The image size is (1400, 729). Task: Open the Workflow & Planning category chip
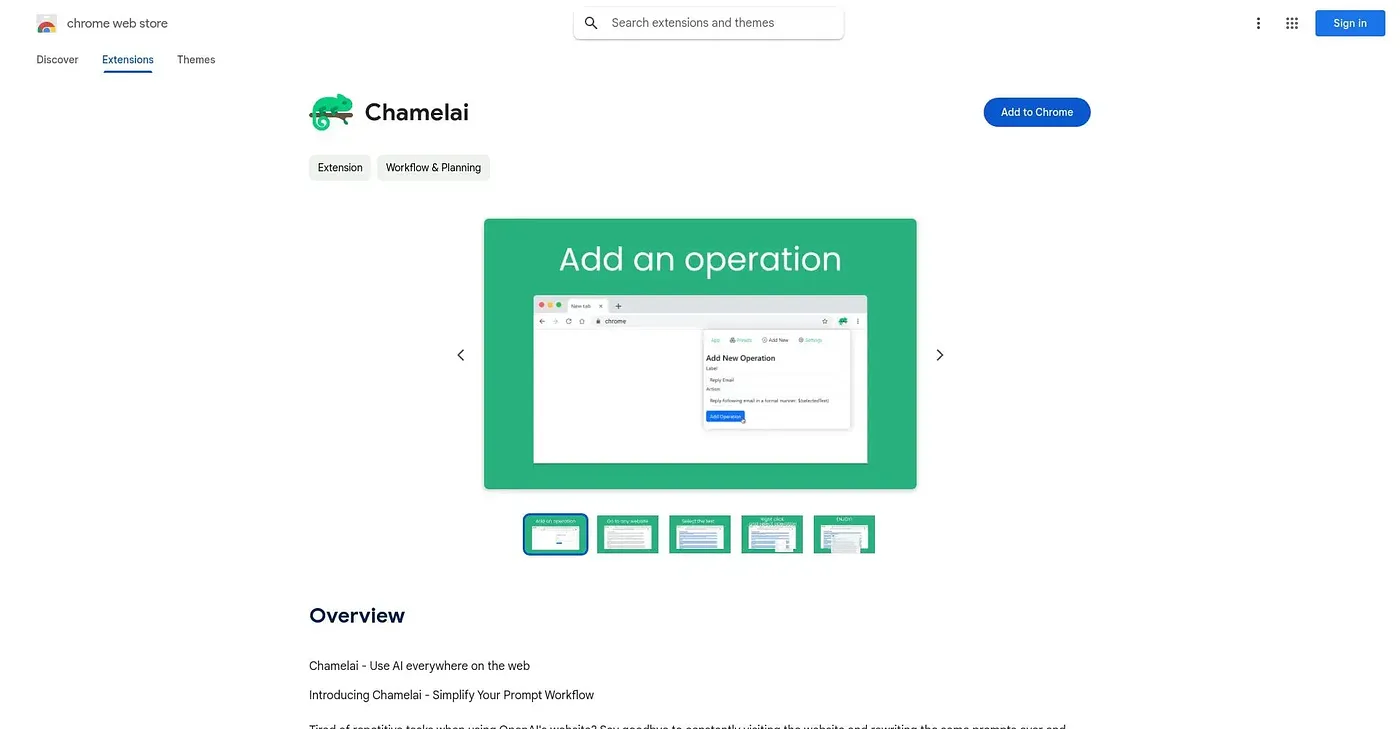(x=433, y=168)
